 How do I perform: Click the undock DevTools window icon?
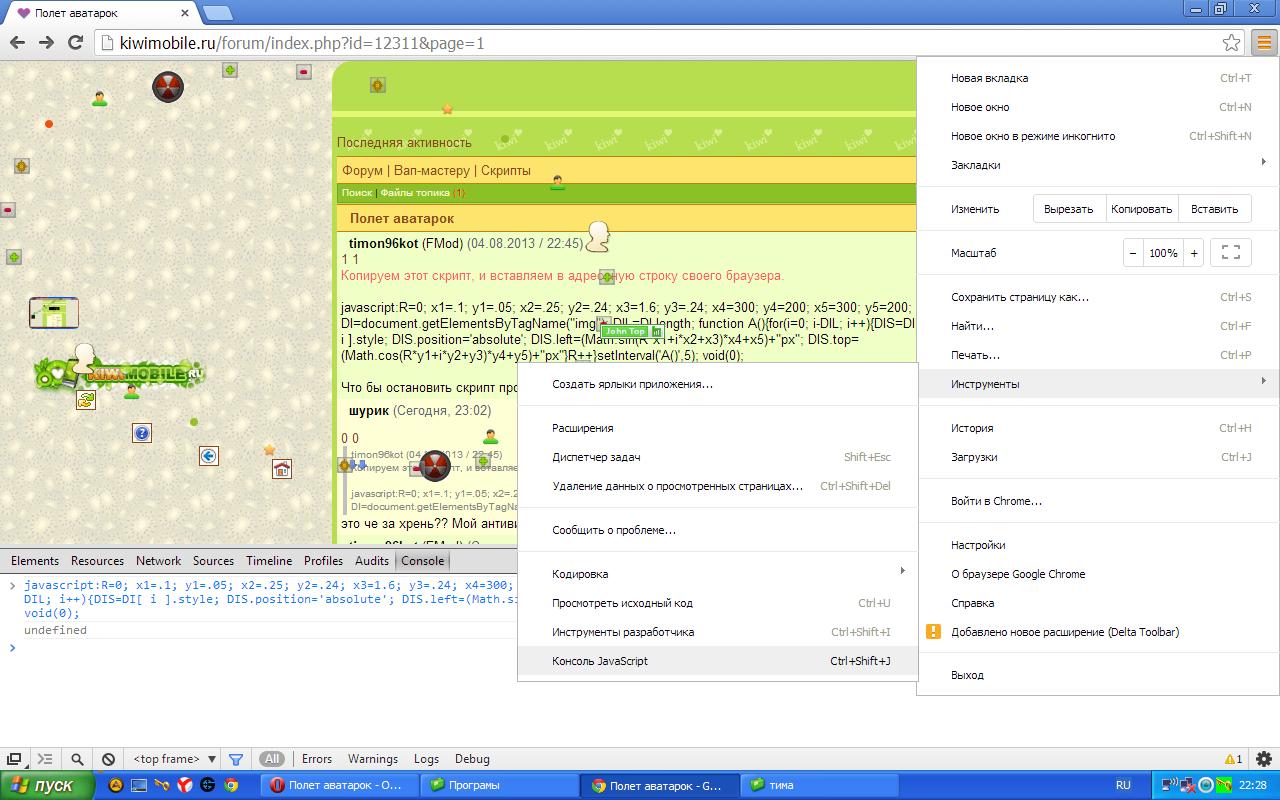14,759
